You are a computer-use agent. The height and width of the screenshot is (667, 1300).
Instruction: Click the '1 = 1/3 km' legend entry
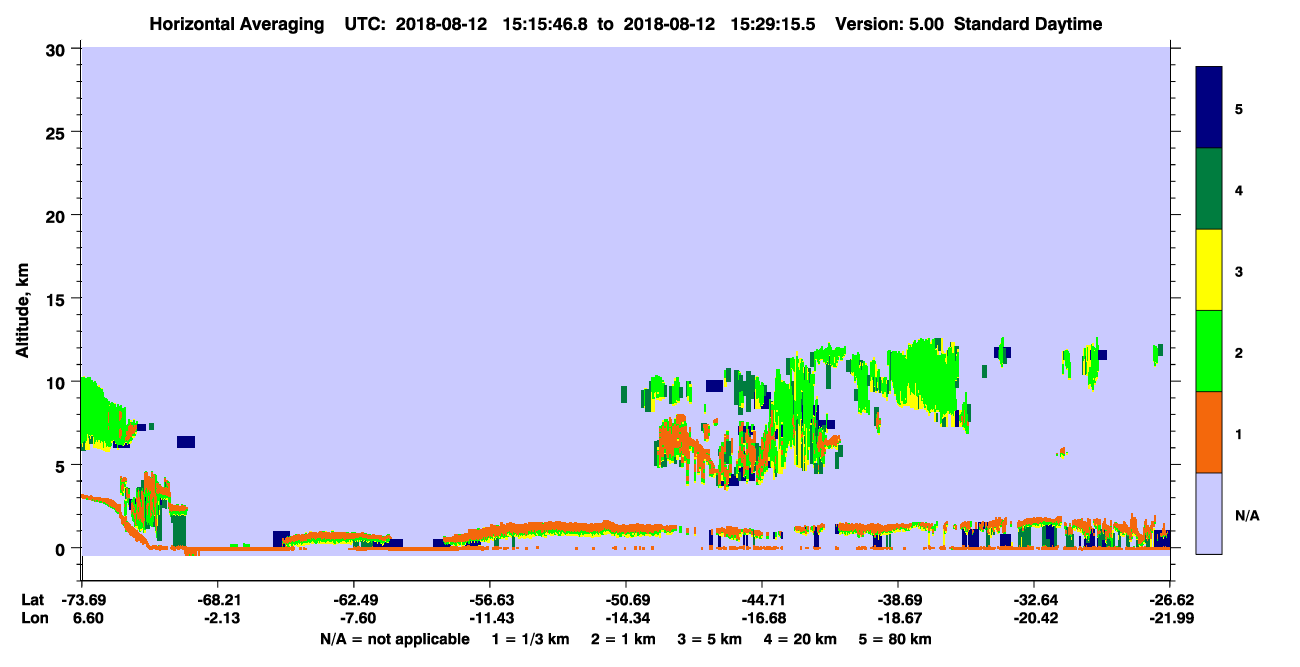(x=530, y=639)
